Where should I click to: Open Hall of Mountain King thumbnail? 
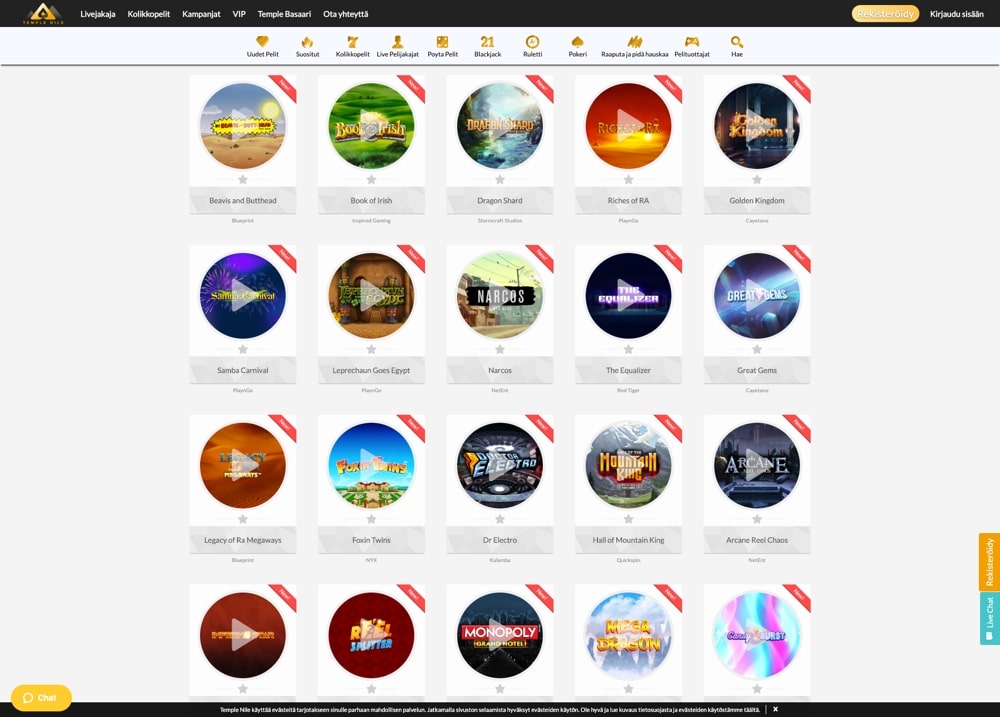pyautogui.click(x=628, y=465)
